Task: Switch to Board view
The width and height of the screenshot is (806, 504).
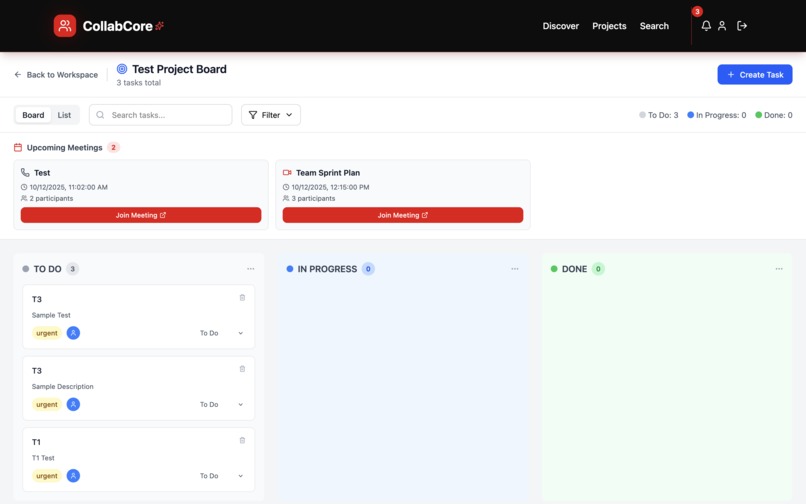Action: point(33,115)
